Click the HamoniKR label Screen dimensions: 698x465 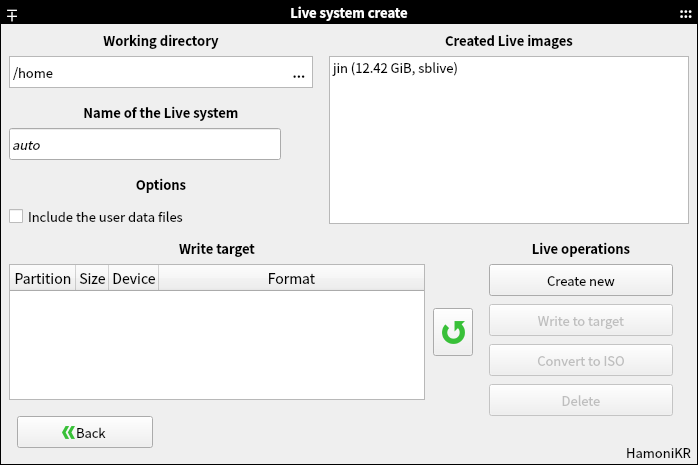tap(658, 453)
